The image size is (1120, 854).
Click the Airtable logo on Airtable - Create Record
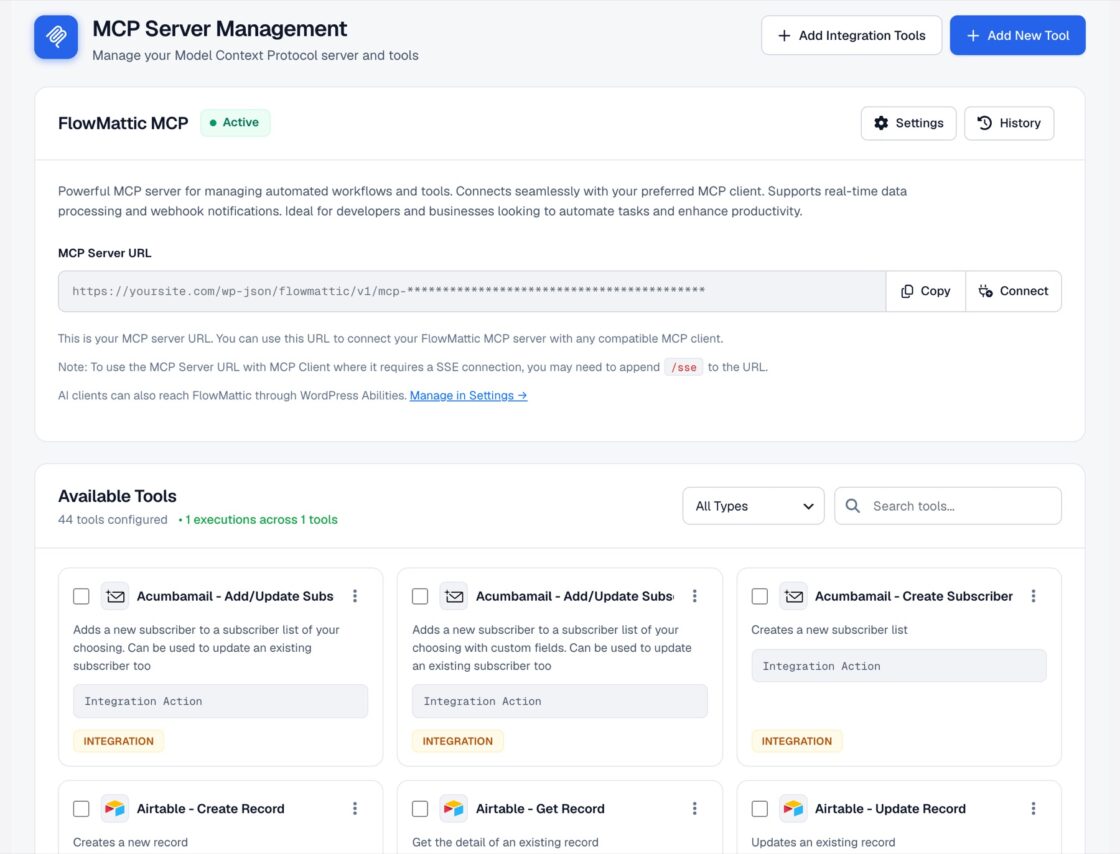click(114, 808)
